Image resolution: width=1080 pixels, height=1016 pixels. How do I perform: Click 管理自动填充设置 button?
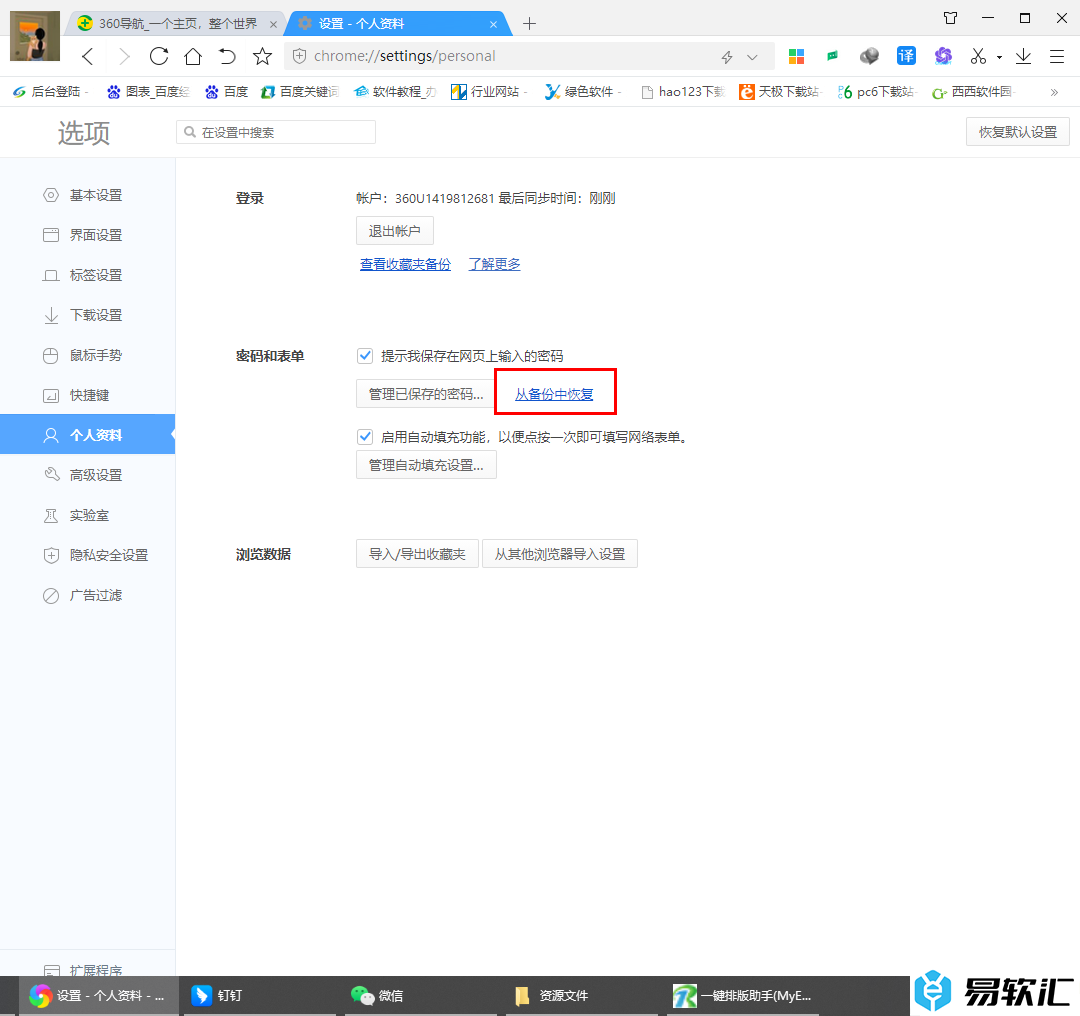pyautogui.click(x=426, y=465)
